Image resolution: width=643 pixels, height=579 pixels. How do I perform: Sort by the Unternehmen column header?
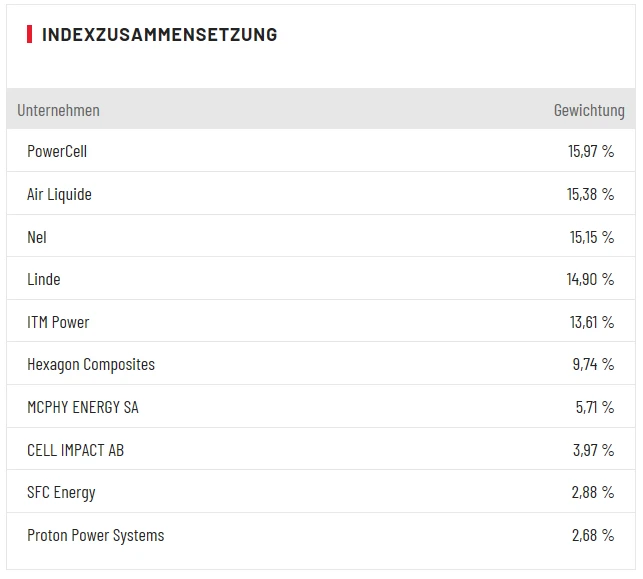[58, 110]
